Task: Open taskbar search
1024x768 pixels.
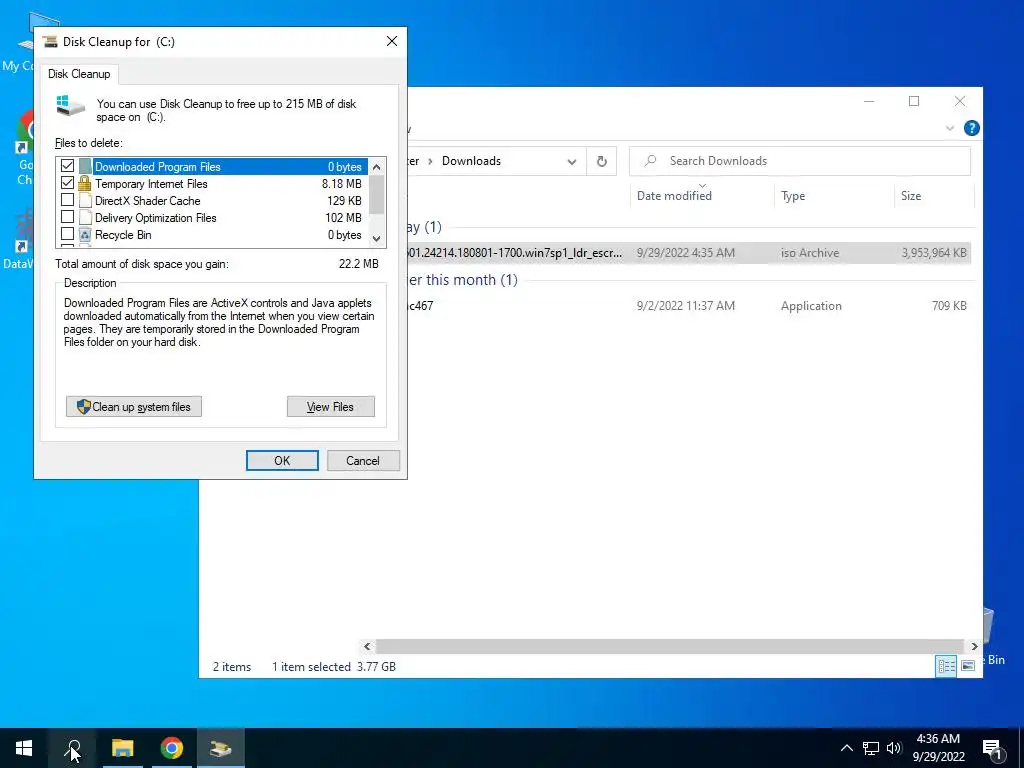Action: 72,748
